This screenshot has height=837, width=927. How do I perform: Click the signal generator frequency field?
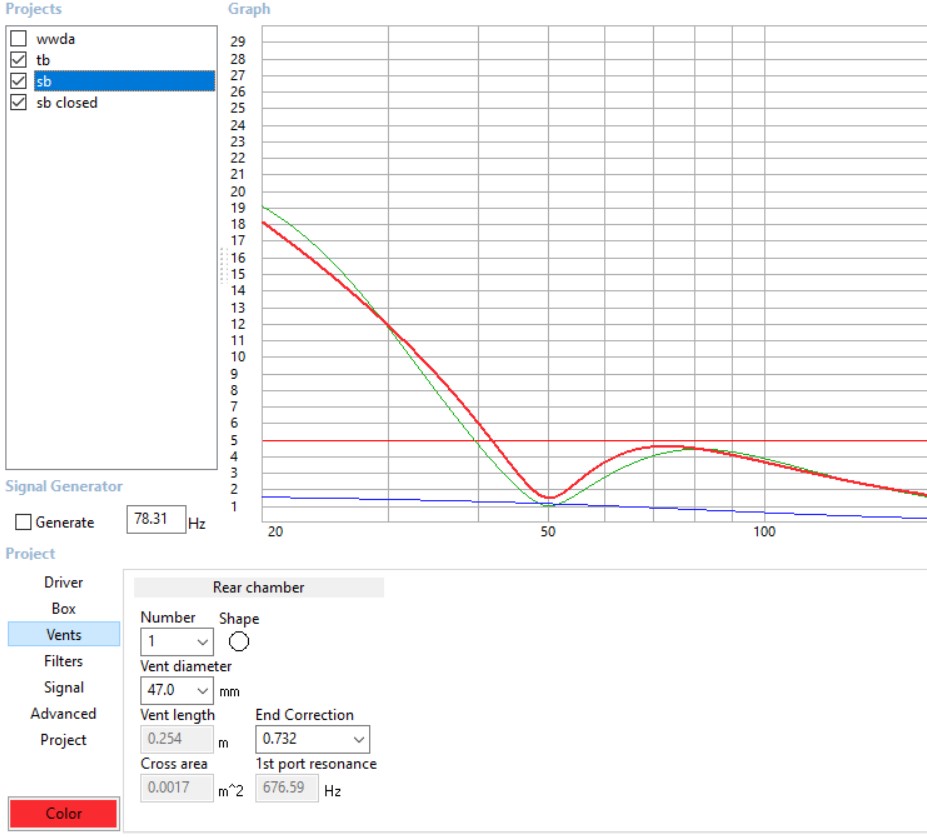[x=156, y=519]
